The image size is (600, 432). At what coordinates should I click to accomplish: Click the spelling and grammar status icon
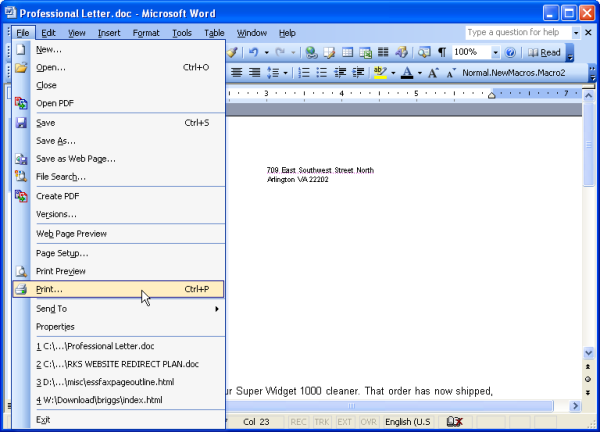(455, 422)
